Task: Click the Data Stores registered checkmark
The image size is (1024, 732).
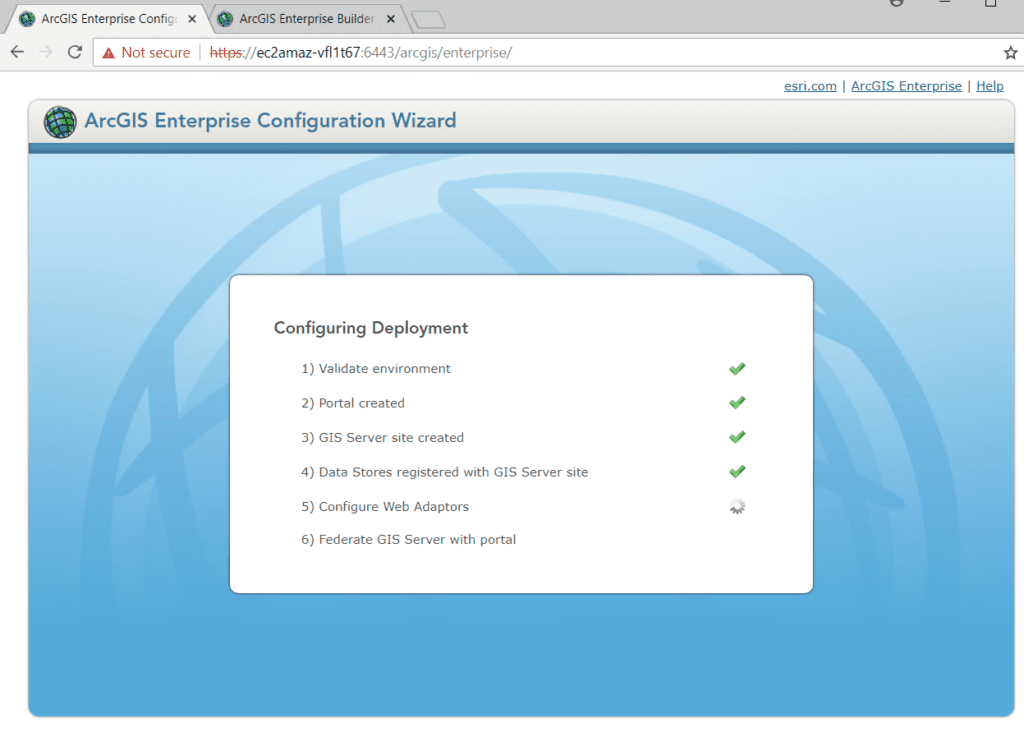Action: tap(737, 471)
